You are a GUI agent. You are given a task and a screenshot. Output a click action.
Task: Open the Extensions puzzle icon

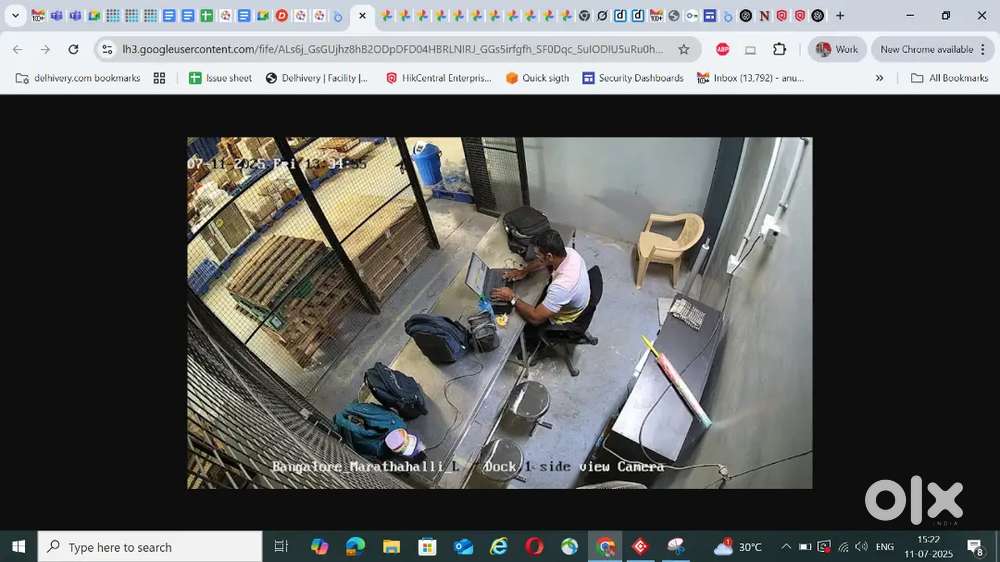[x=779, y=49]
